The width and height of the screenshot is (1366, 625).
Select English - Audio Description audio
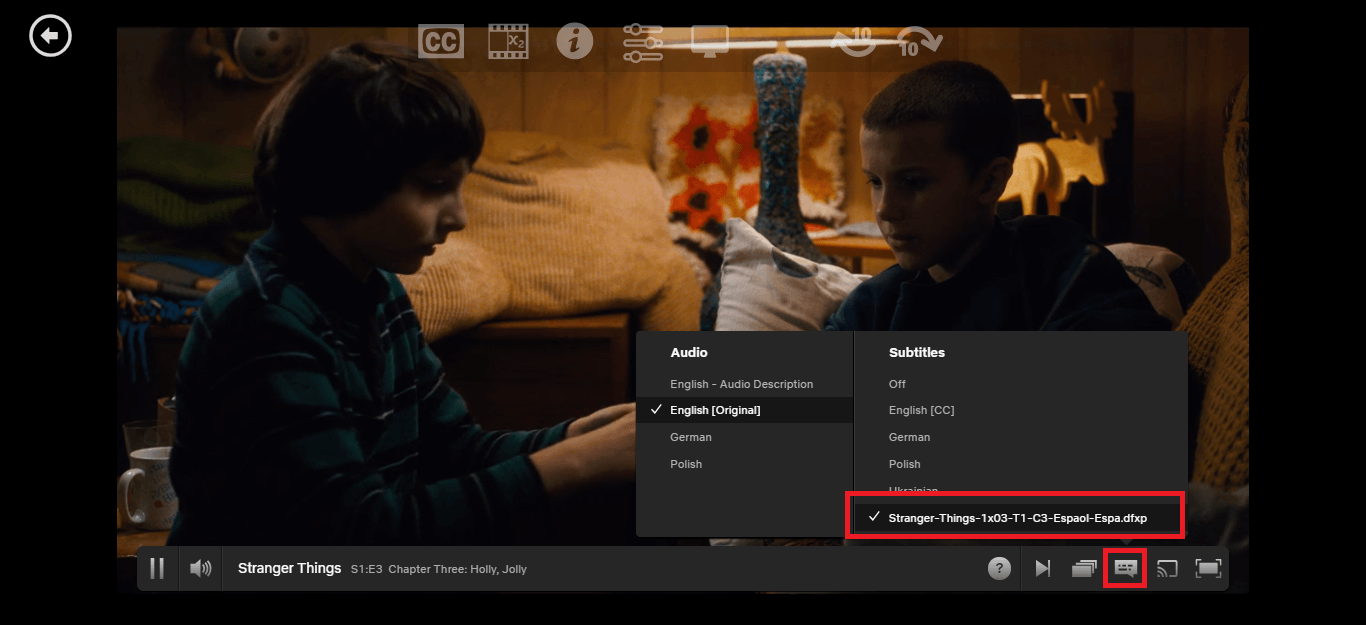[x=744, y=384]
